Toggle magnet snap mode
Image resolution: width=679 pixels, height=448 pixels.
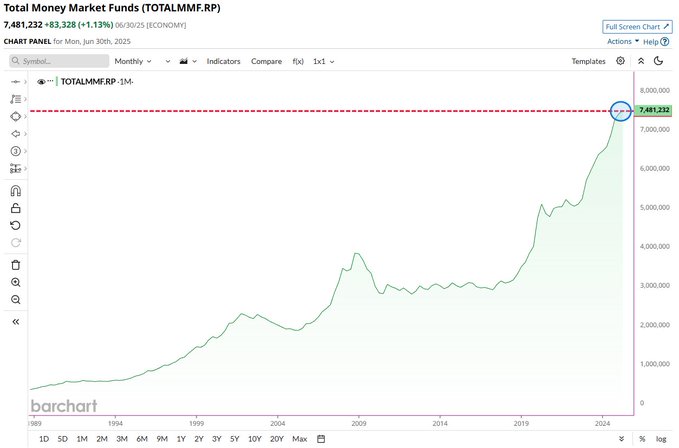[x=16, y=191]
